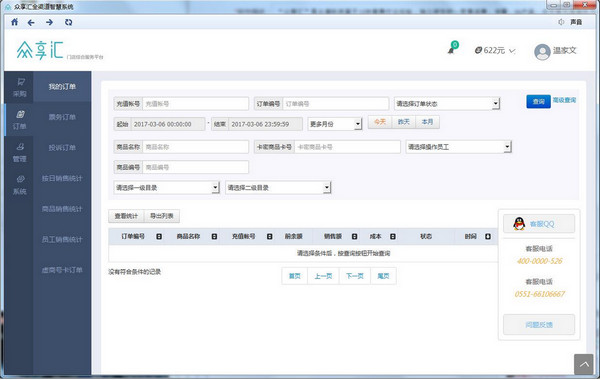
Task: Navigate back with the left arrow
Action: pyautogui.click(x=31, y=23)
